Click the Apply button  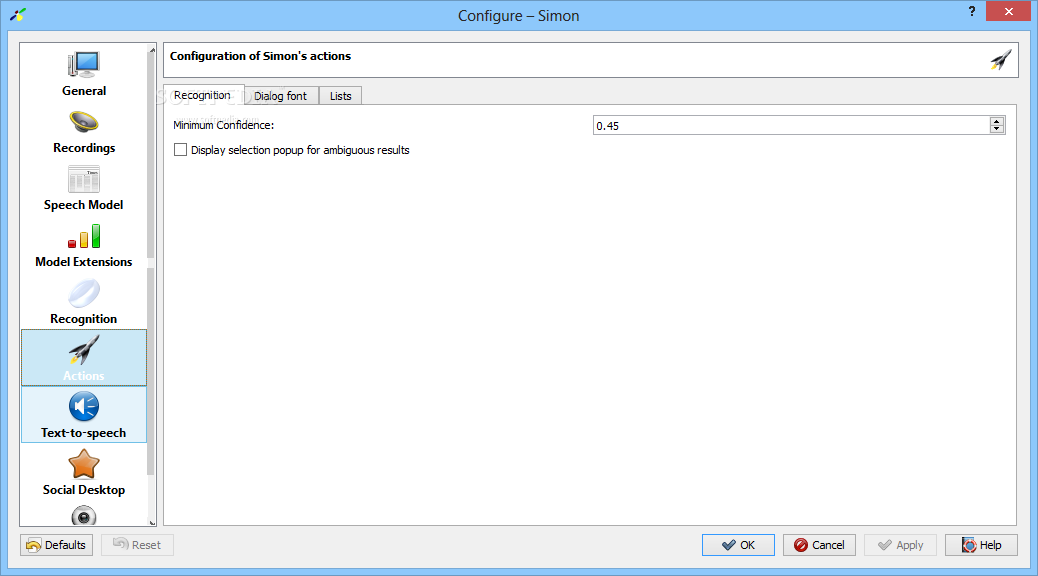click(x=900, y=545)
